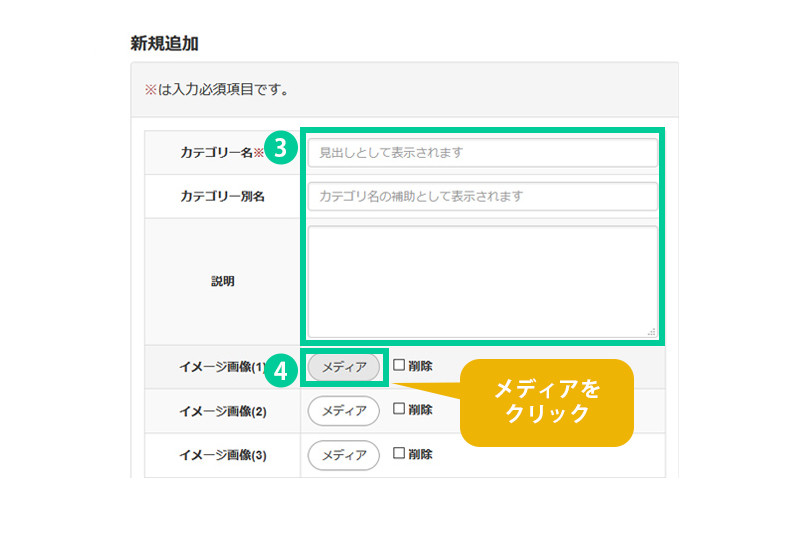Enable the 削除 checkbox for イメージ画像(2)
This screenshot has height=533, width=800.
(x=399, y=409)
